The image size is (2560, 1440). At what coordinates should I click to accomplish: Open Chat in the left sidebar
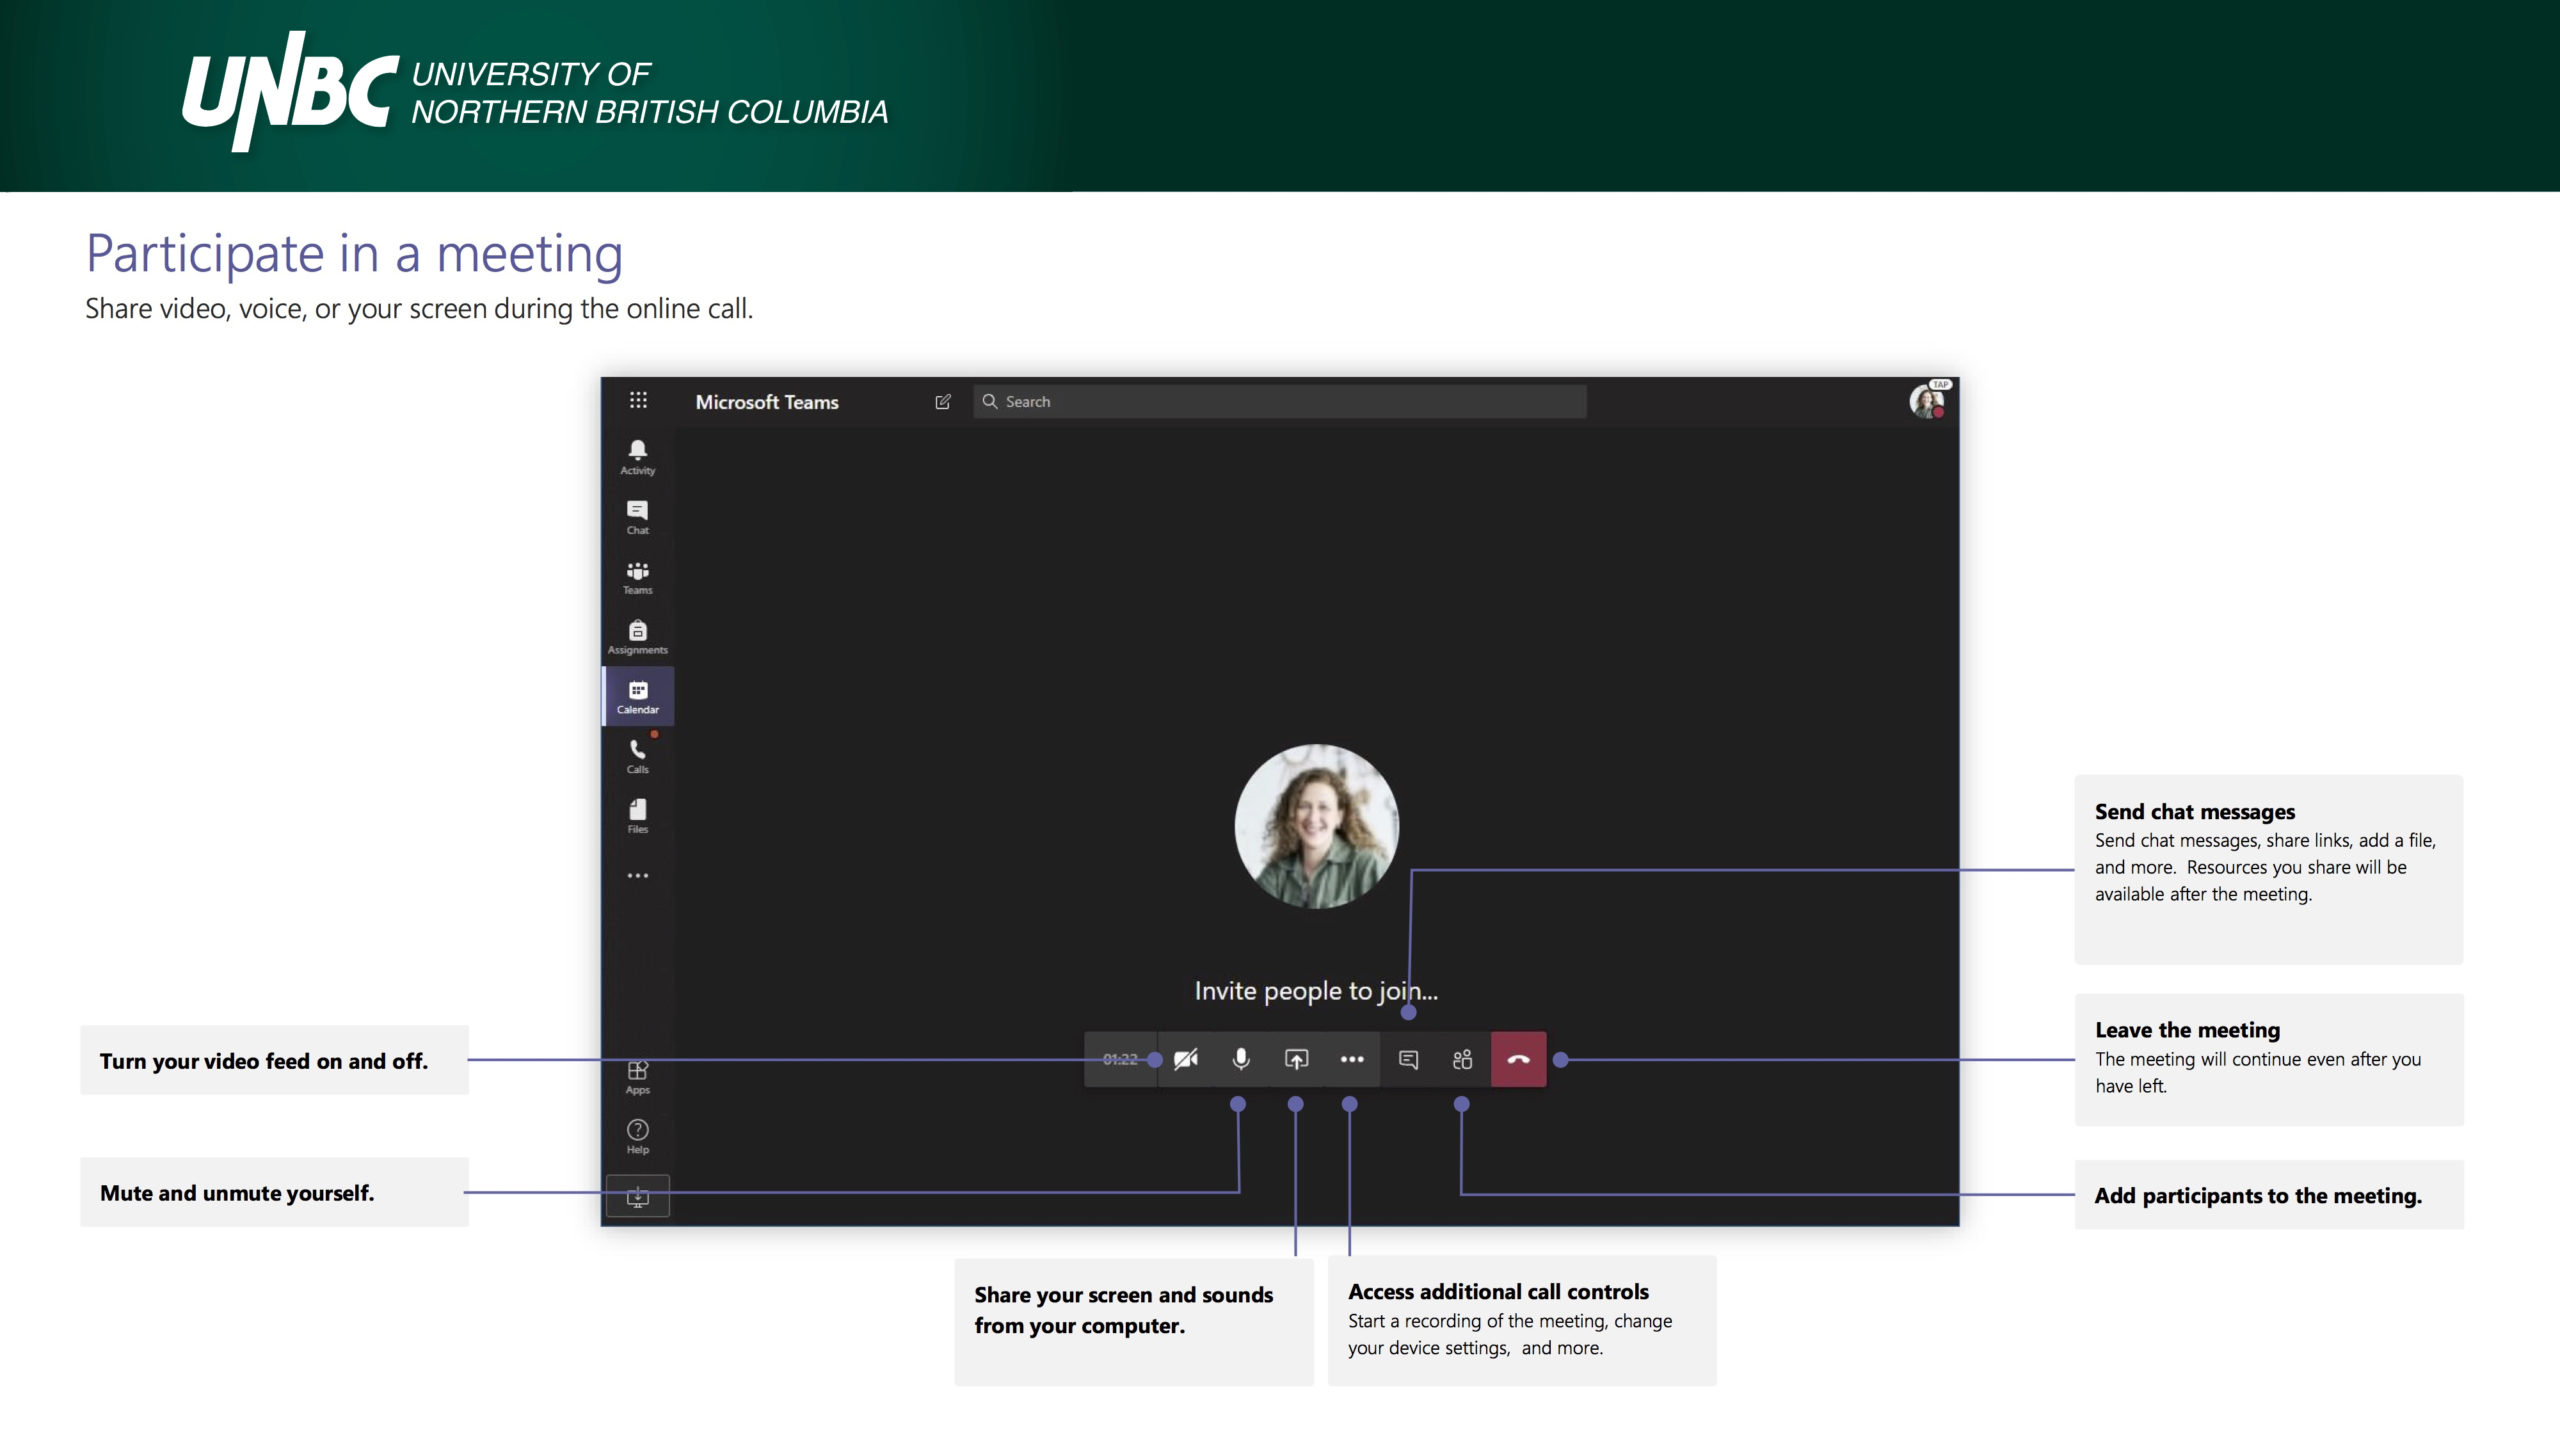click(x=637, y=516)
